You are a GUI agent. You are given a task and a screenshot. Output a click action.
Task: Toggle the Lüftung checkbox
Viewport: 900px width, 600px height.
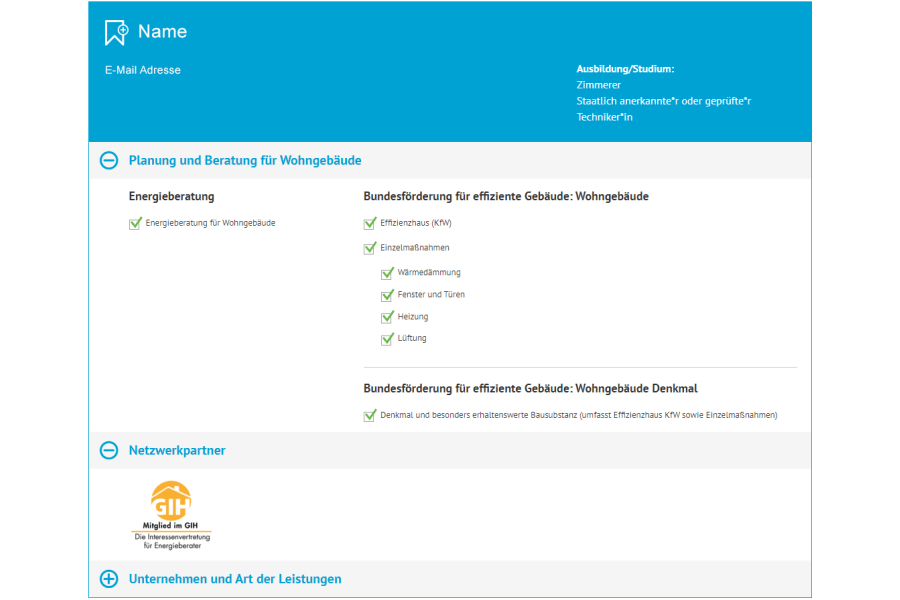[387, 339]
